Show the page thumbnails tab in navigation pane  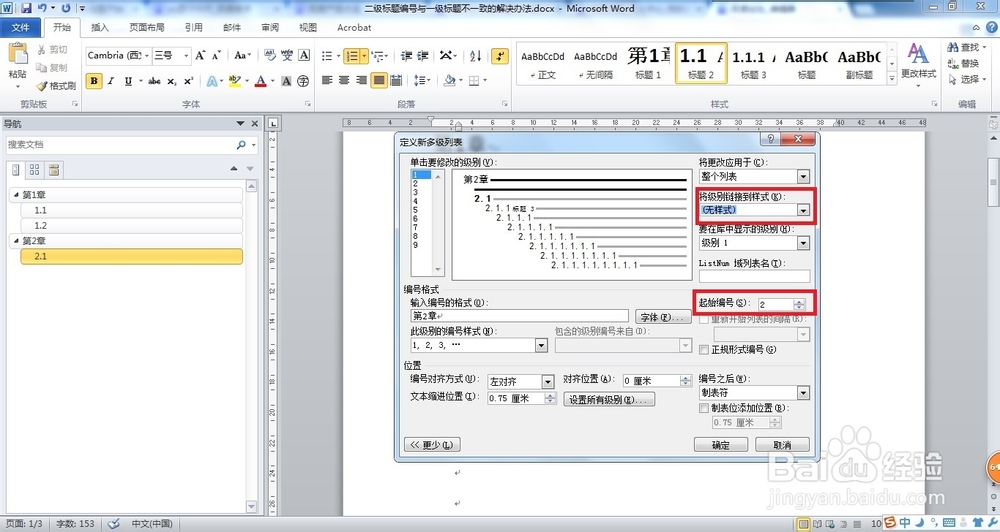pos(34,170)
